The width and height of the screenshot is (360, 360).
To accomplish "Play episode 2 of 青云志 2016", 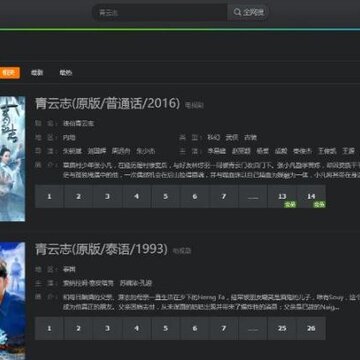I will [78, 196].
